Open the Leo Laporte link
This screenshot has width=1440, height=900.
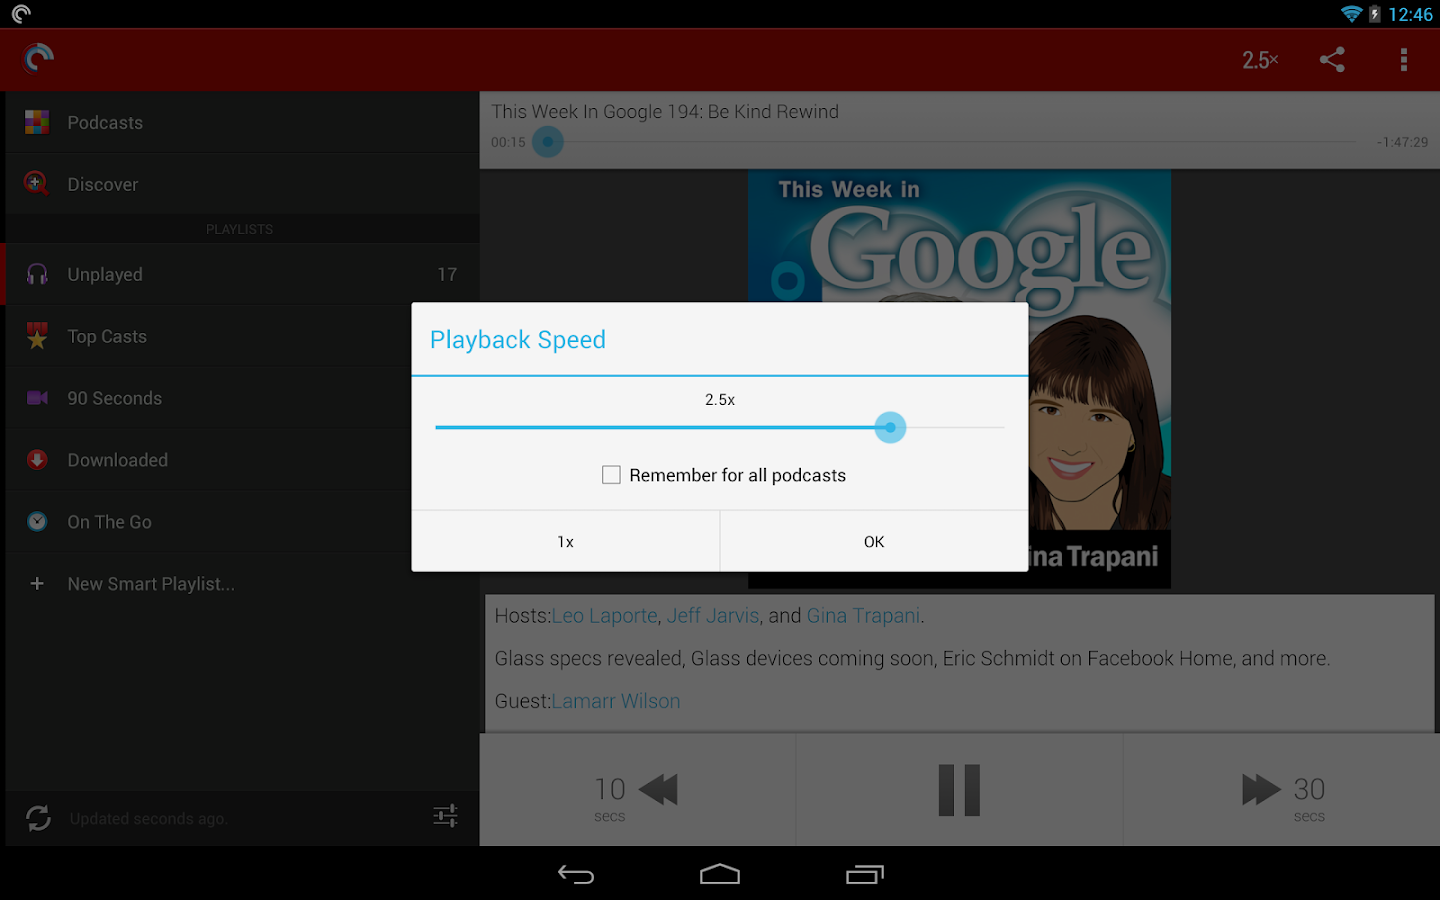(605, 616)
